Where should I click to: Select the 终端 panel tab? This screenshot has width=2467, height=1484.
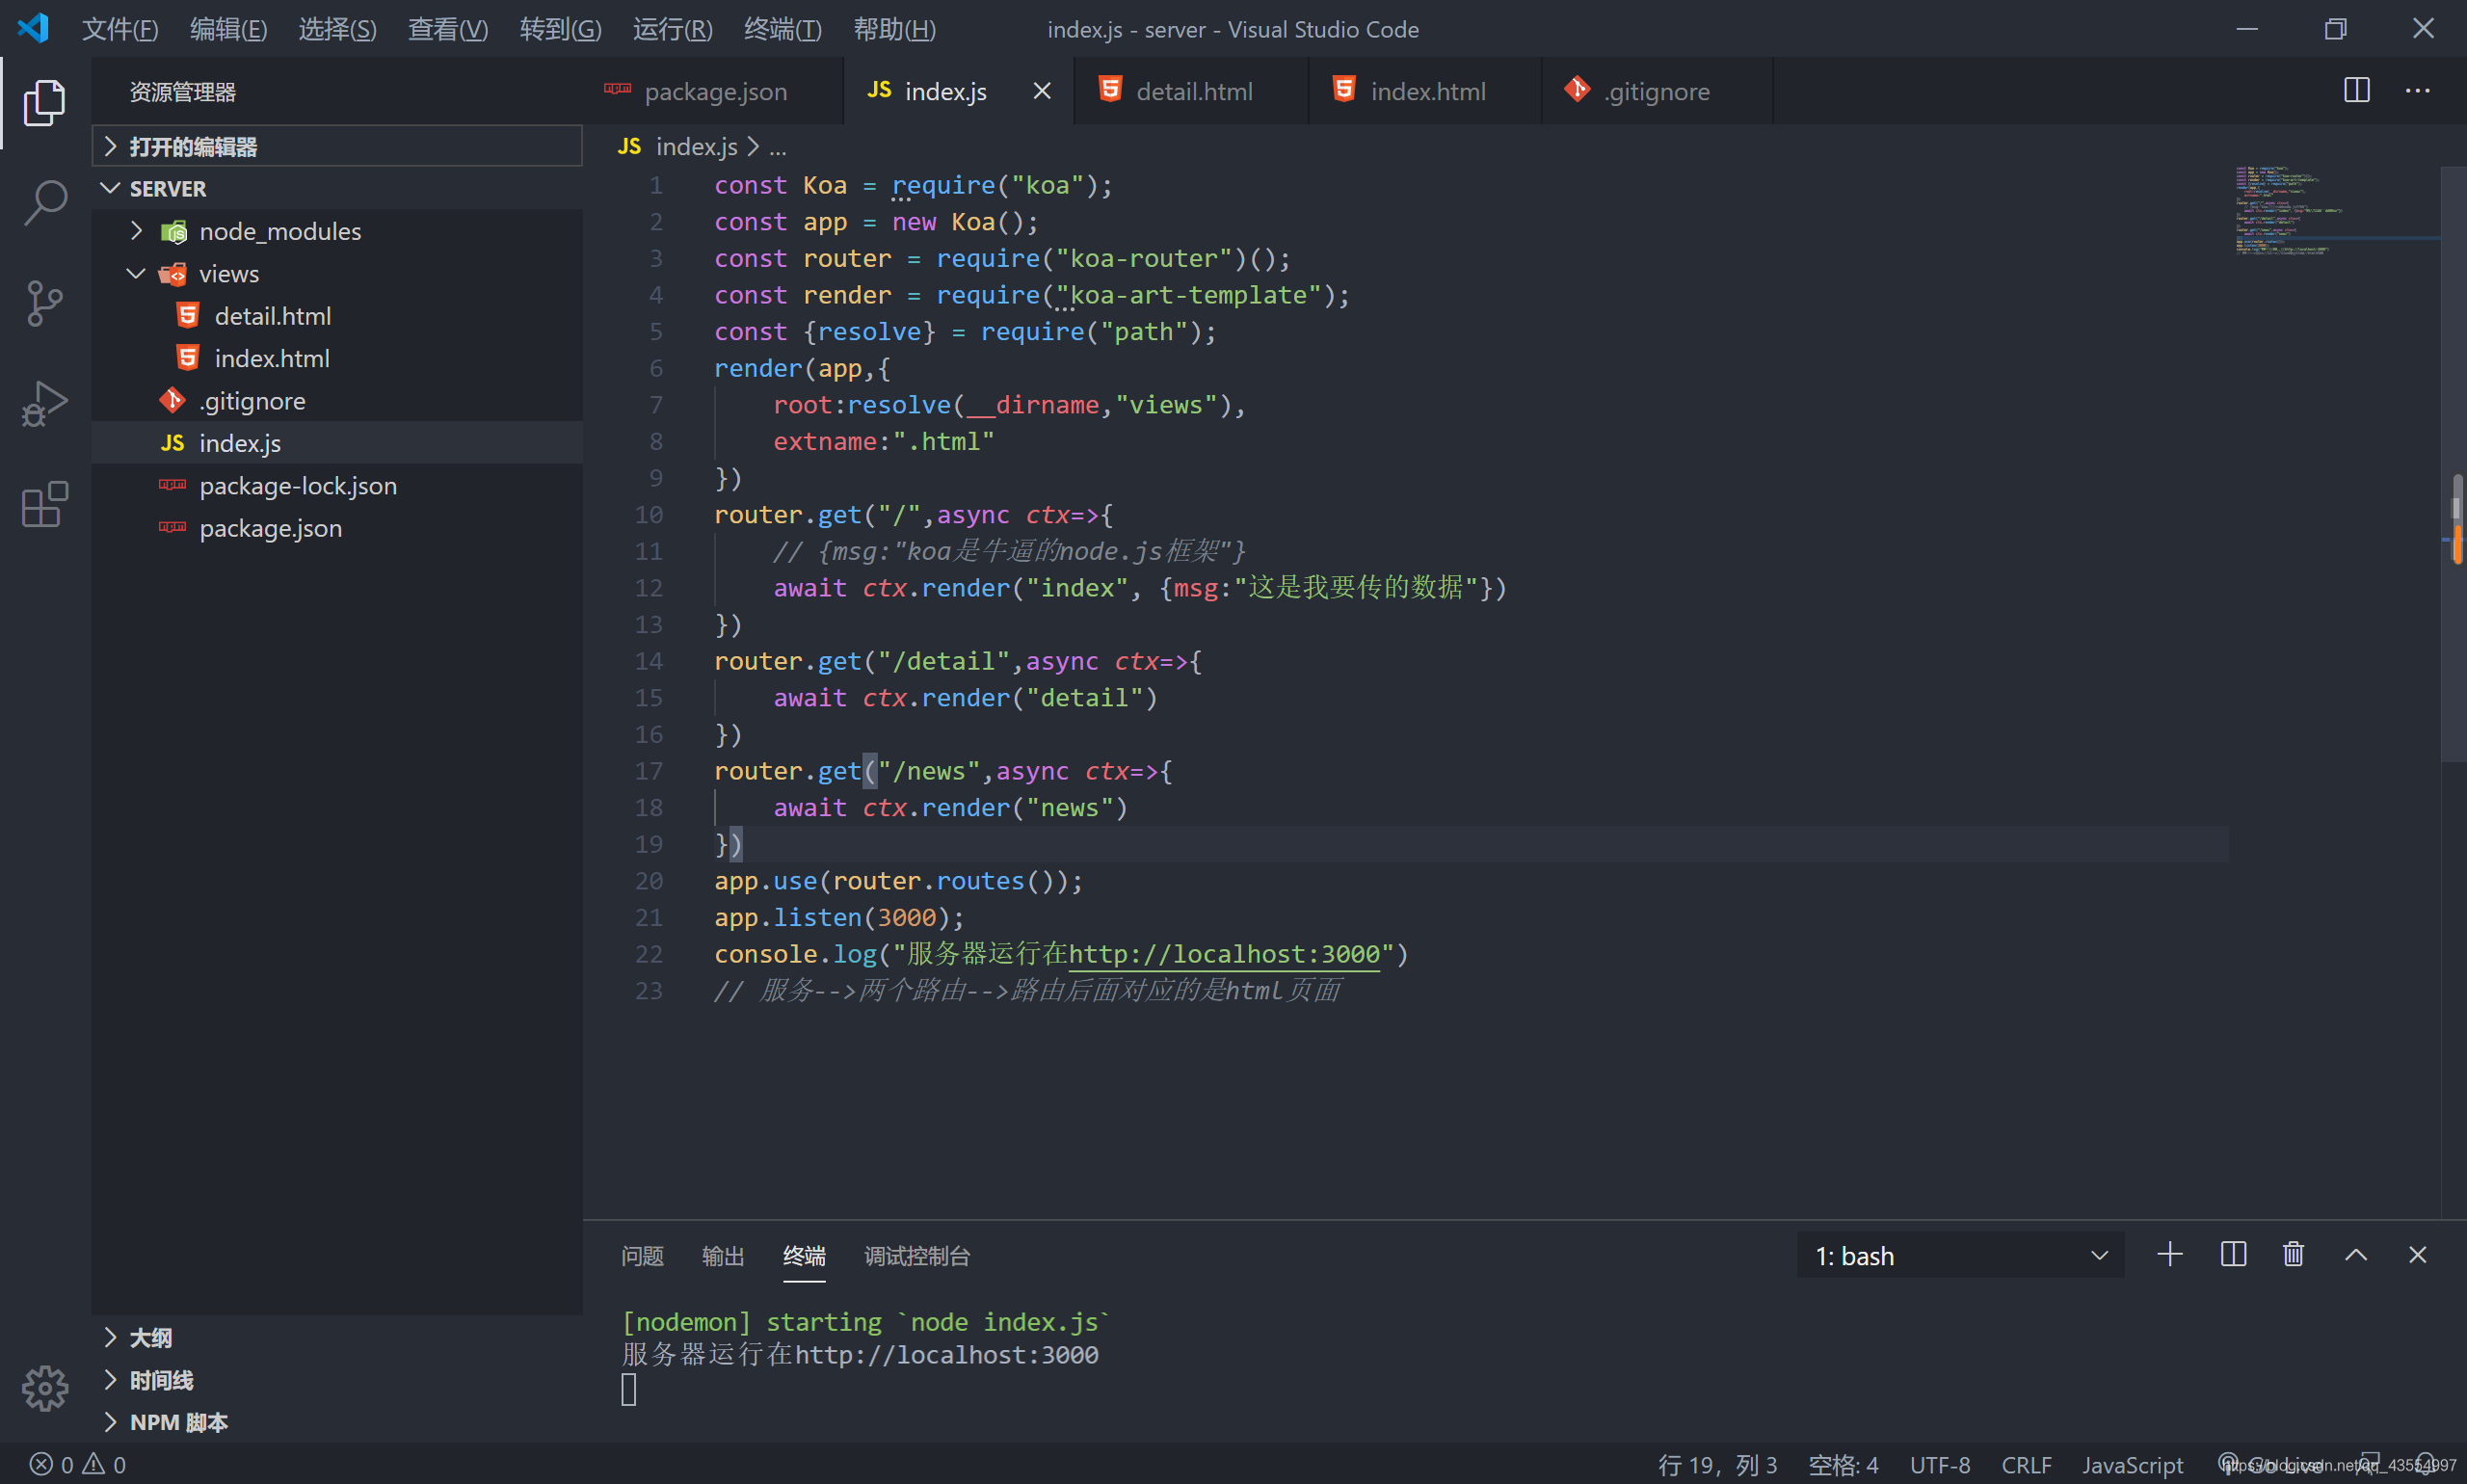tap(804, 1256)
